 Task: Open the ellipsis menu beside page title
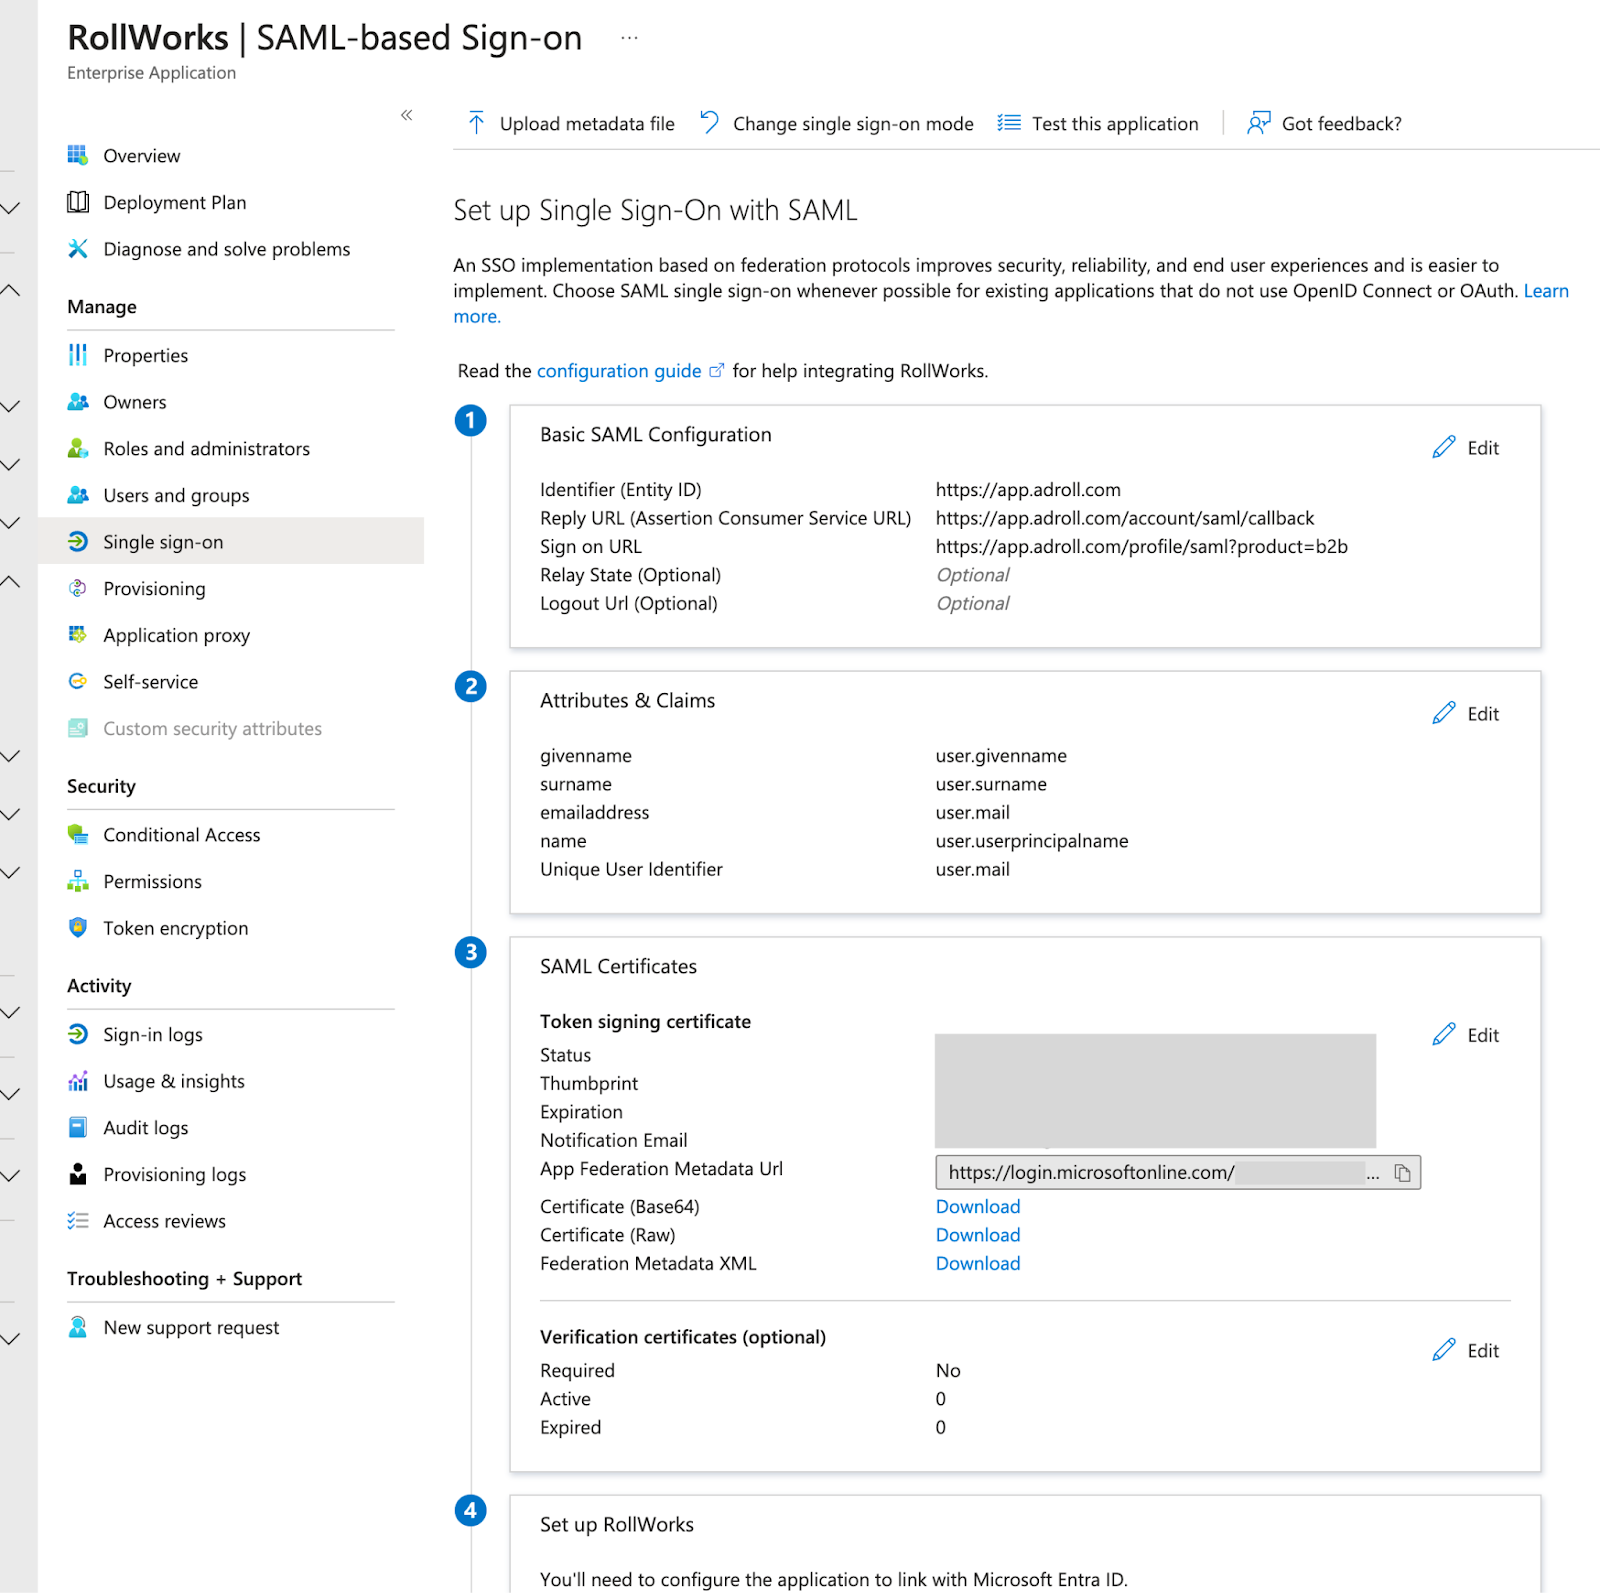(x=629, y=38)
